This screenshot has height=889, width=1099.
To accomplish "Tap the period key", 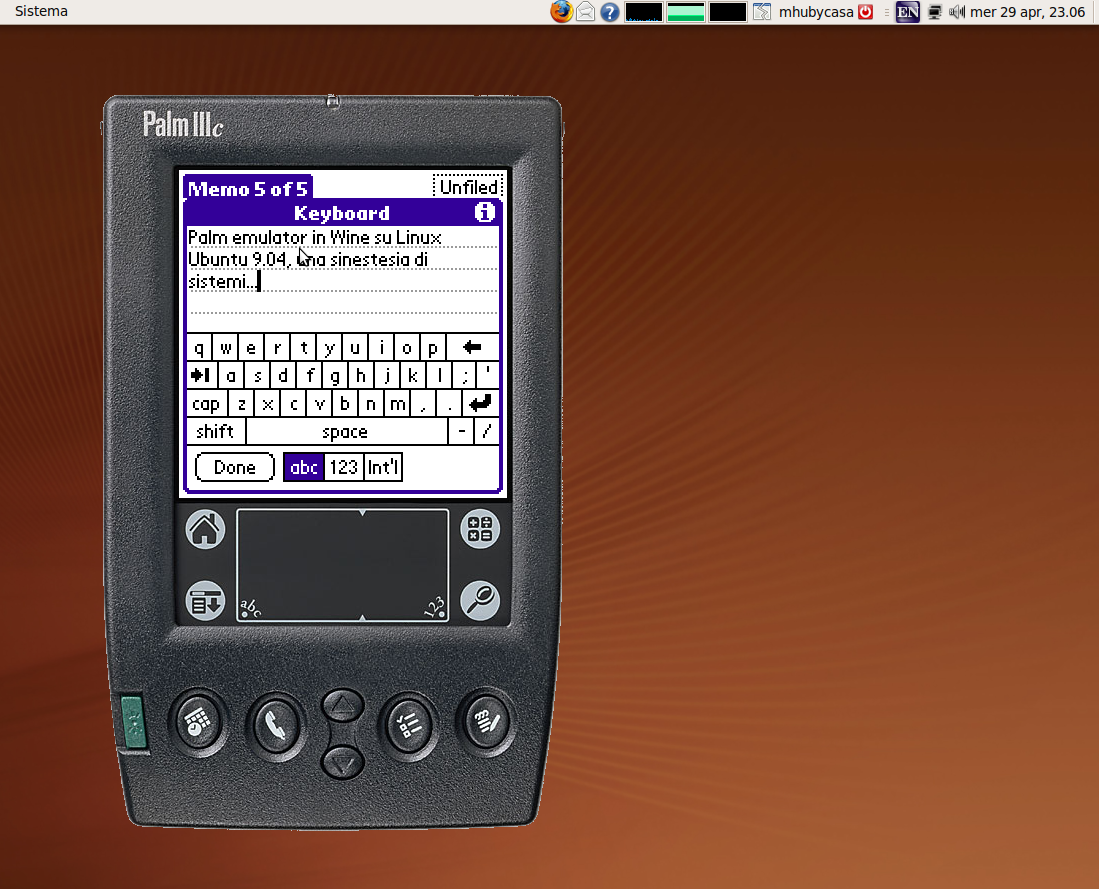I will click(x=449, y=403).
